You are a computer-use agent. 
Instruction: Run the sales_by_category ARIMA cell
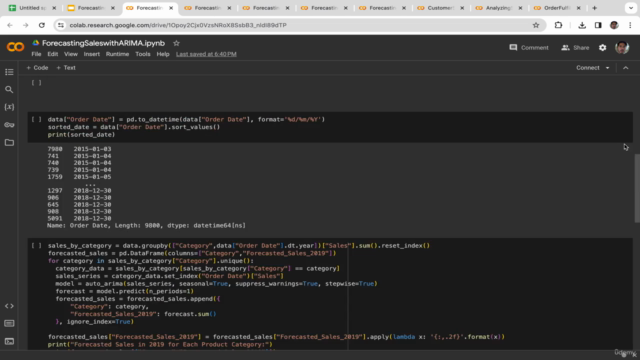click(x=36, y=245)
